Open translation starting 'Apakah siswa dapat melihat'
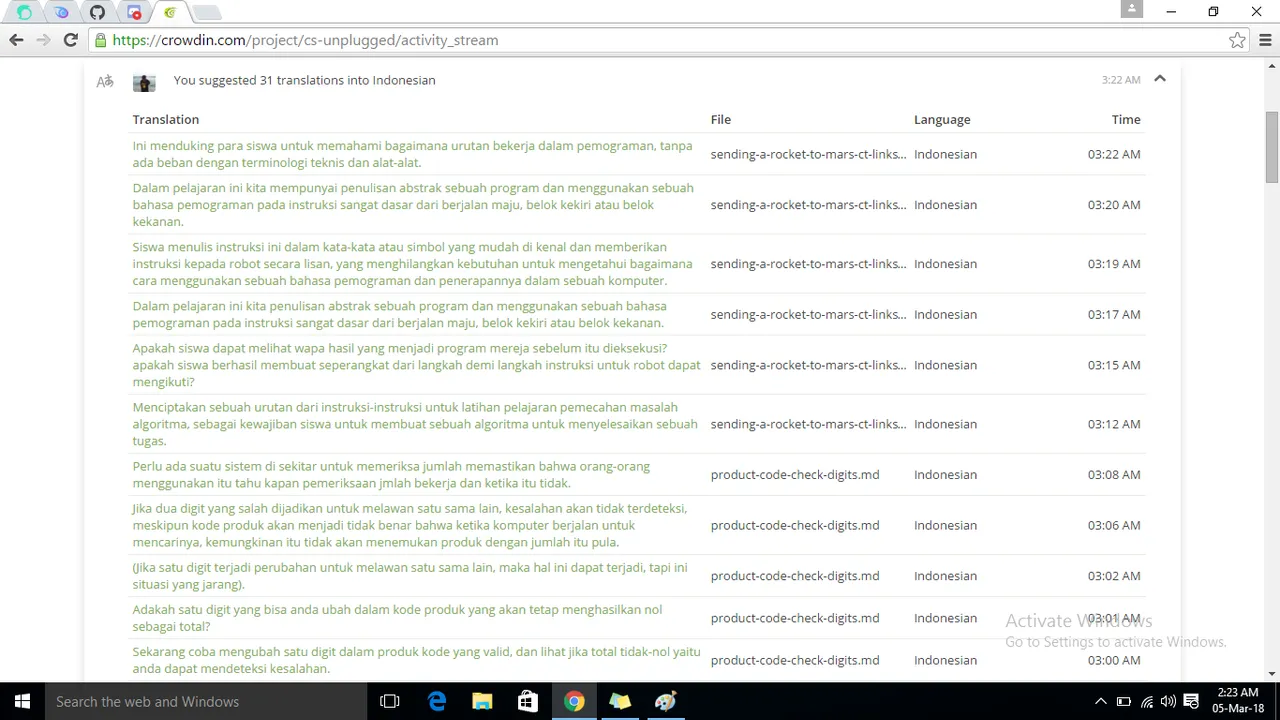Image resolution: width=1280 pixels, height=720 pixels. (x=416, y=365)
